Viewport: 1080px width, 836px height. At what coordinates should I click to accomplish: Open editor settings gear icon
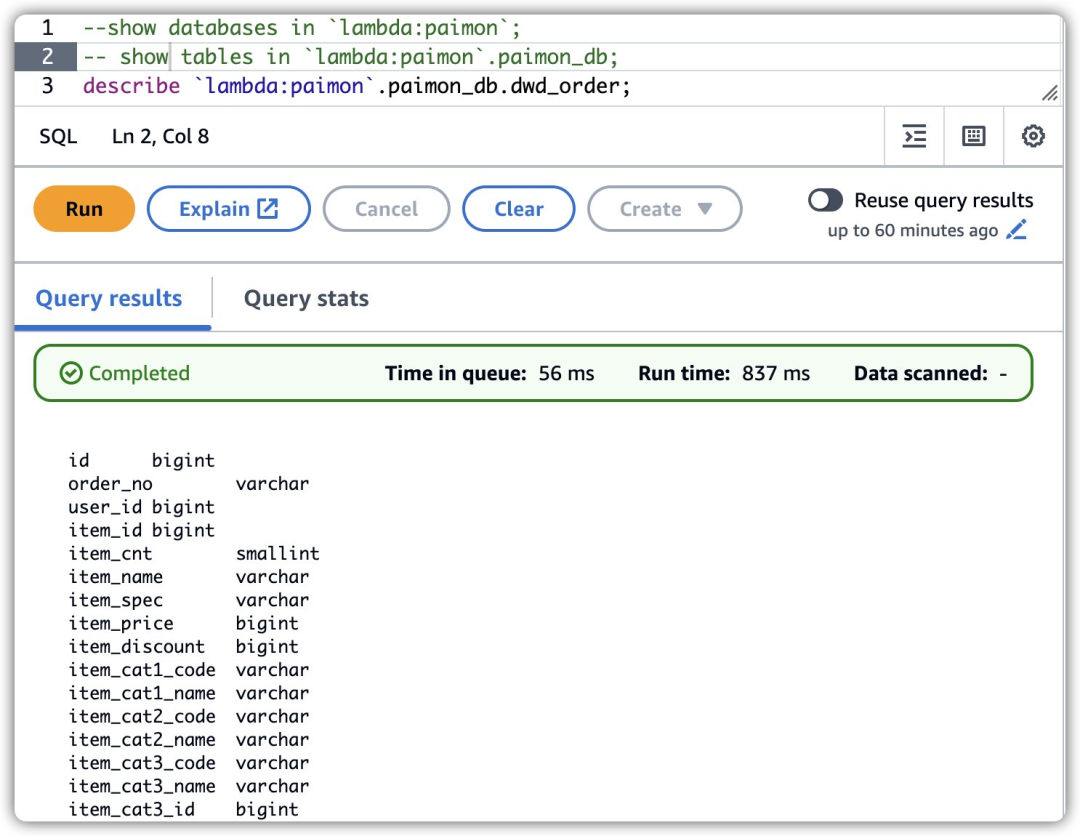(x=1032, y=136)
